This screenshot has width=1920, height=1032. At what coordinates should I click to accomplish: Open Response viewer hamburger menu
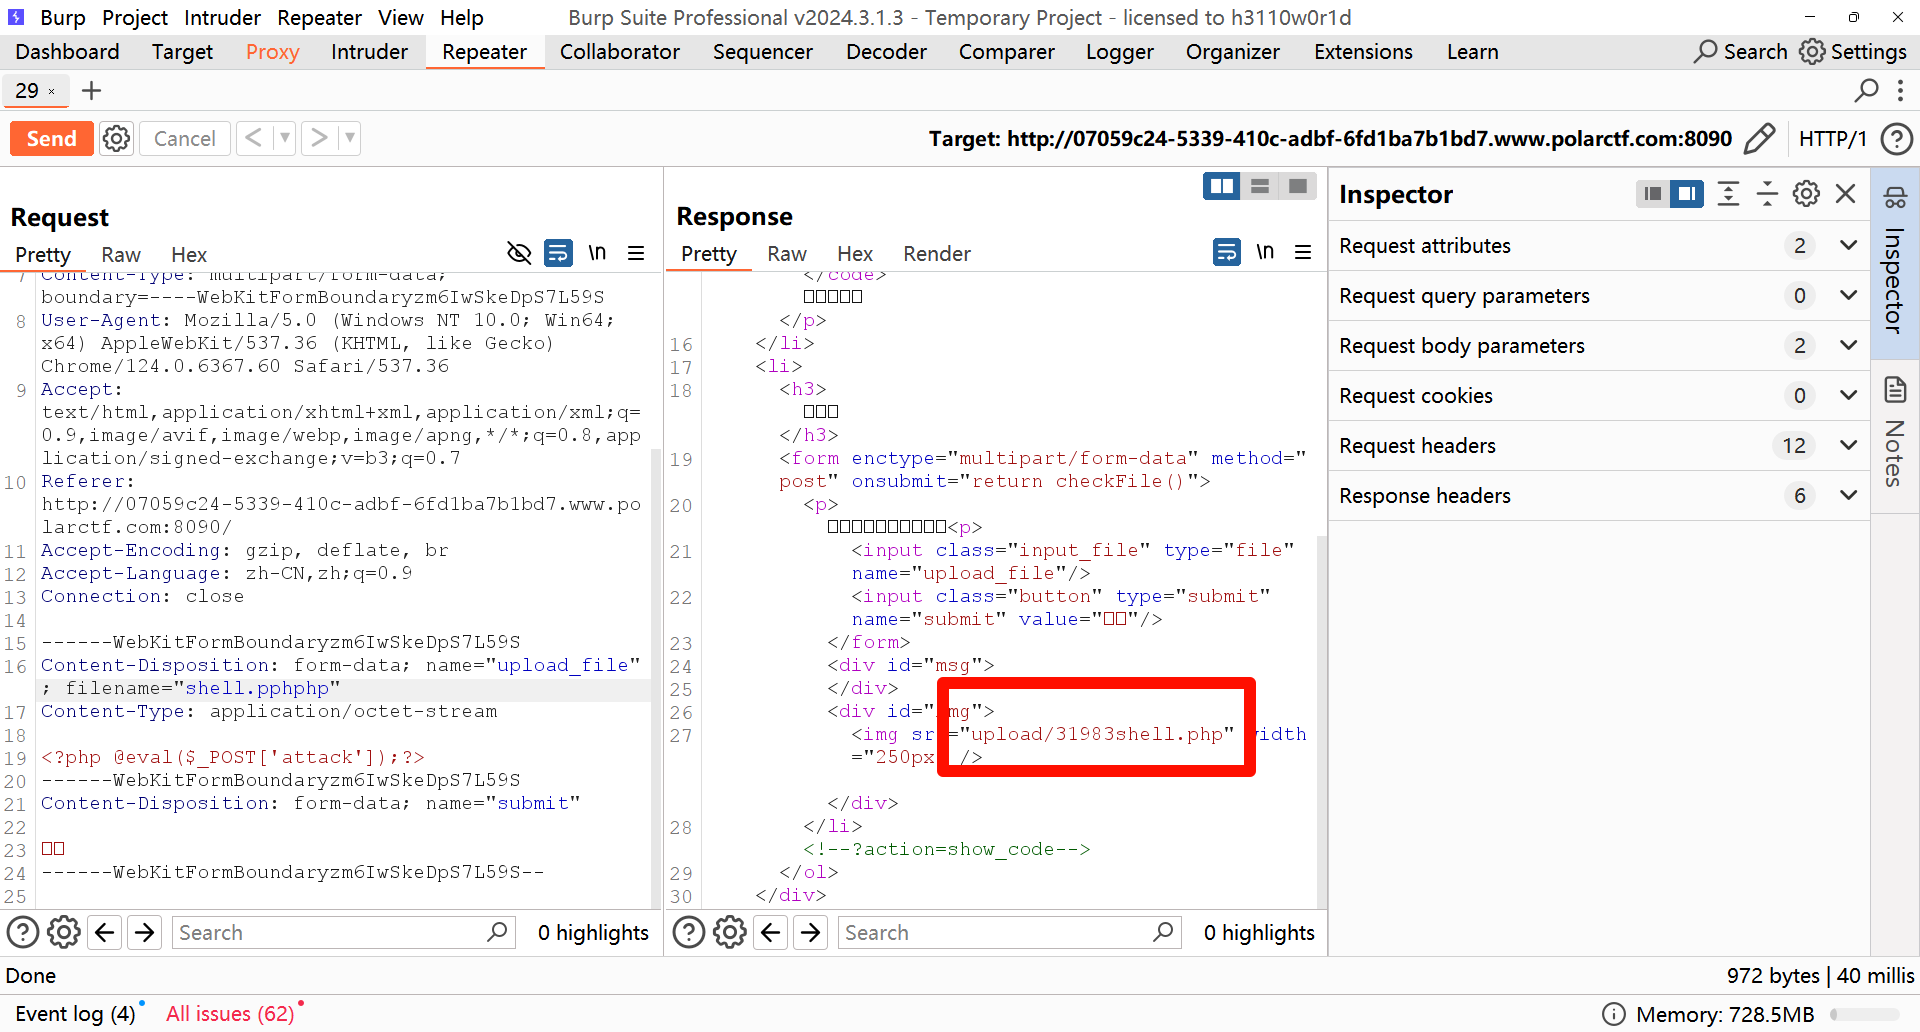tap(1303, 252)
